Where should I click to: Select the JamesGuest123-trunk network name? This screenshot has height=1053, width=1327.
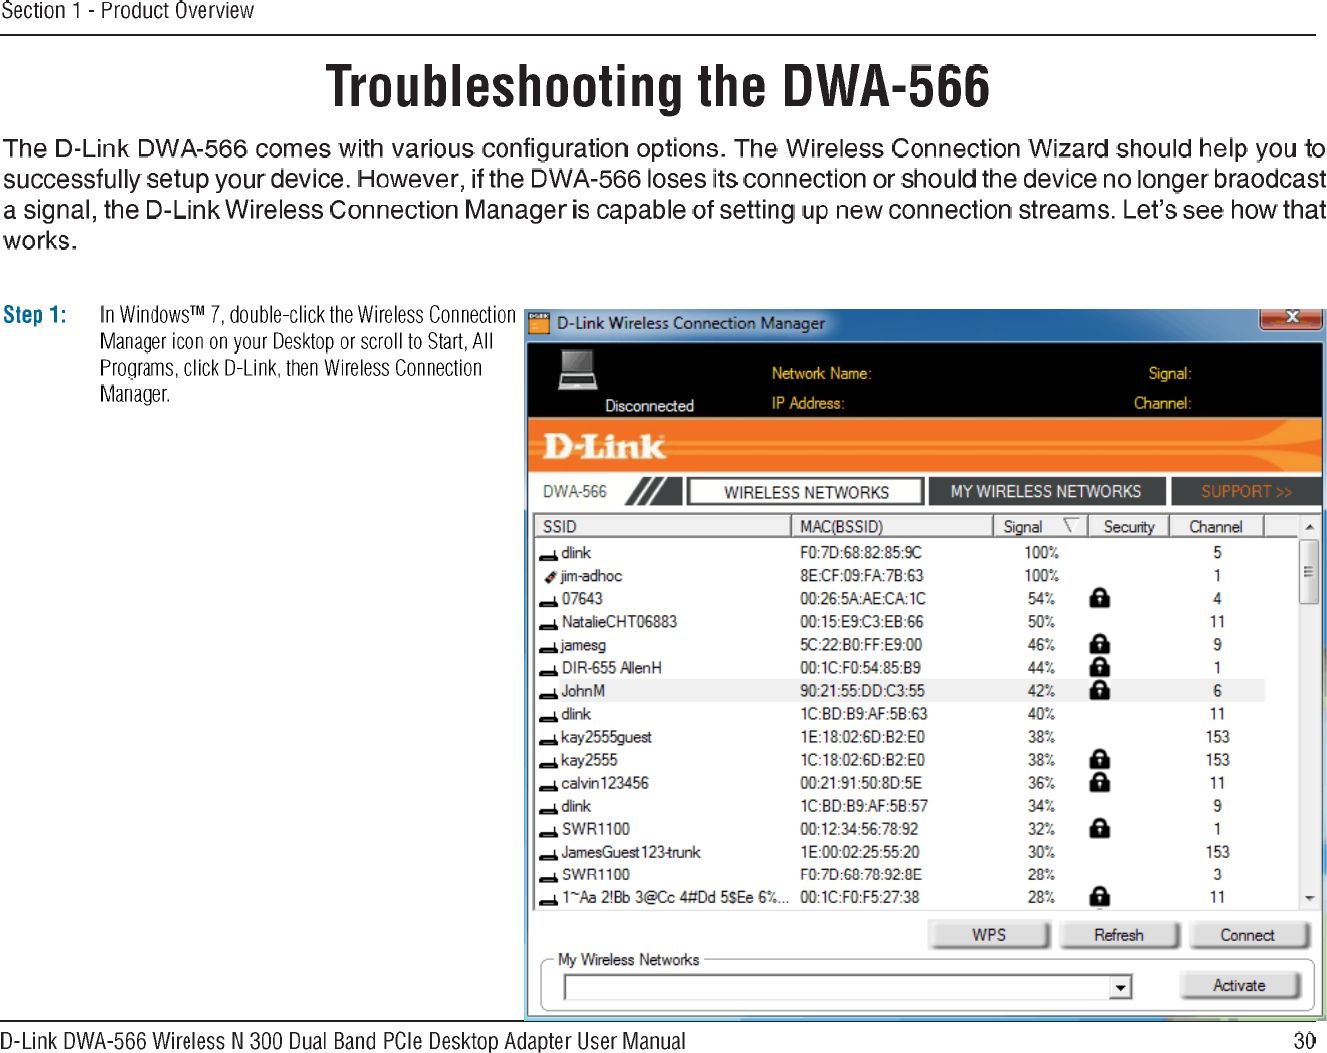click(x=631, y=852)
